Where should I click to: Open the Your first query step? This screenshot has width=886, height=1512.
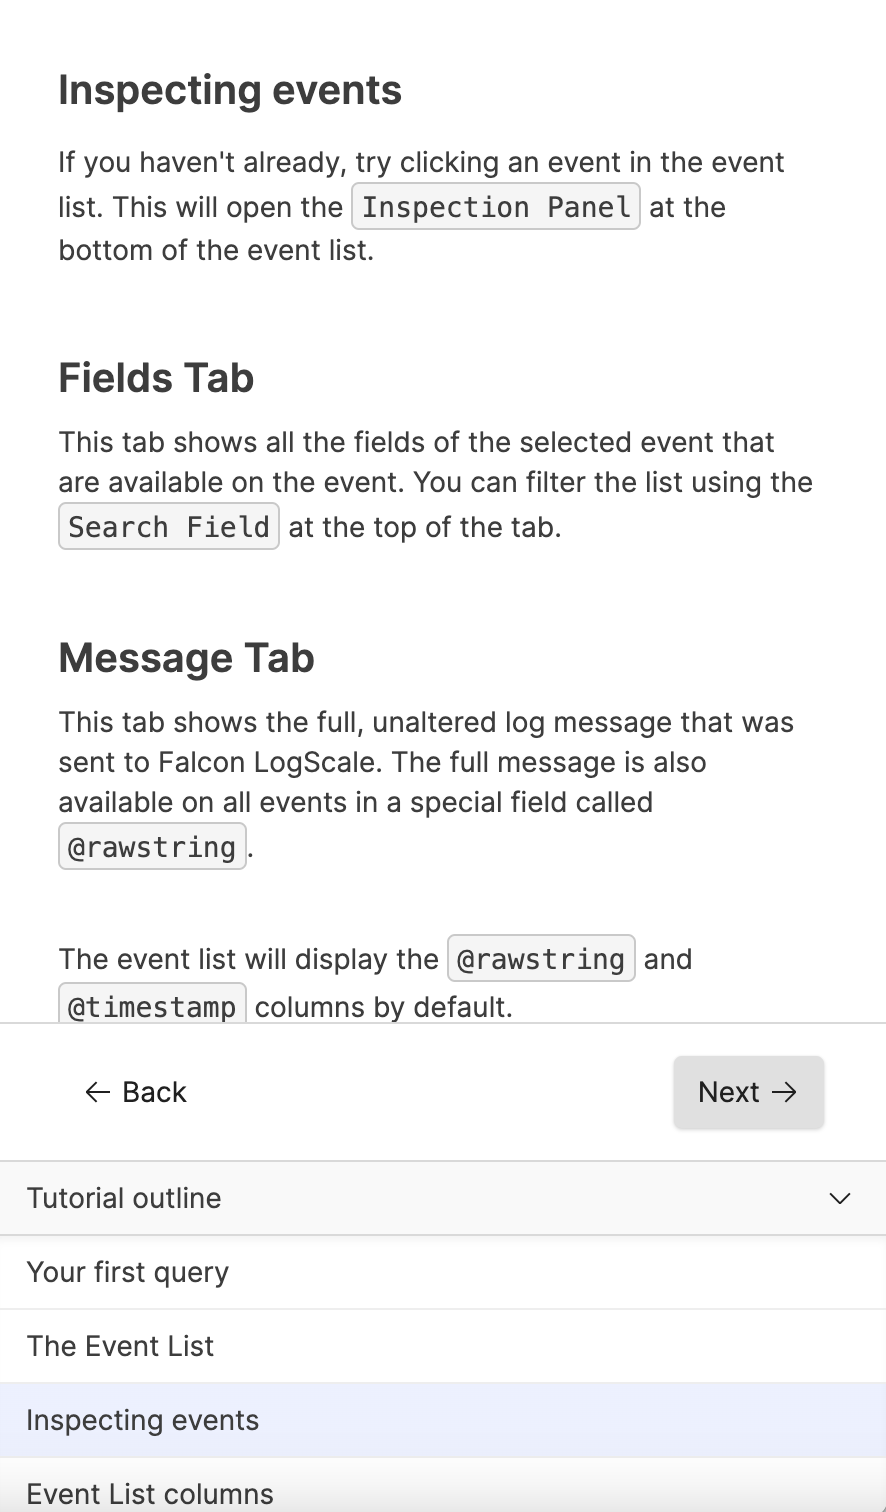[128, 1272]
